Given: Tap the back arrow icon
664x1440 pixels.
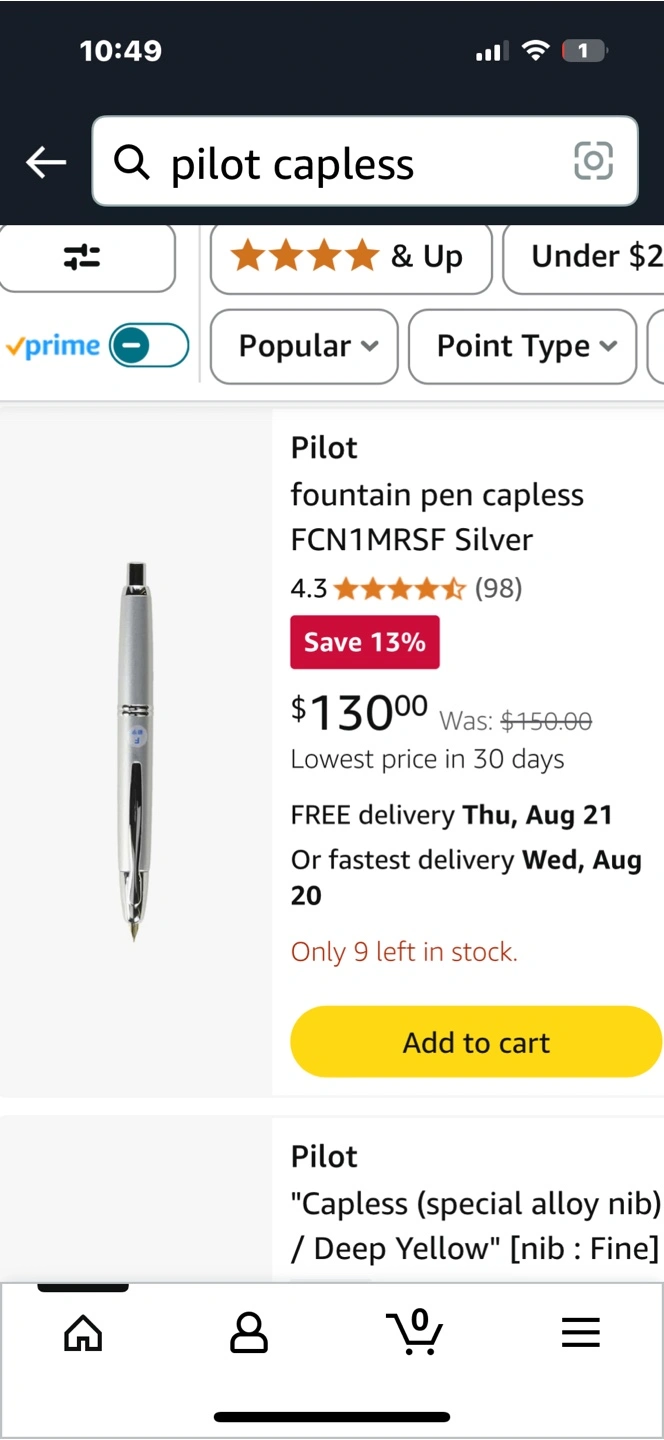Looking at the screenshot, I should (46, 162).
